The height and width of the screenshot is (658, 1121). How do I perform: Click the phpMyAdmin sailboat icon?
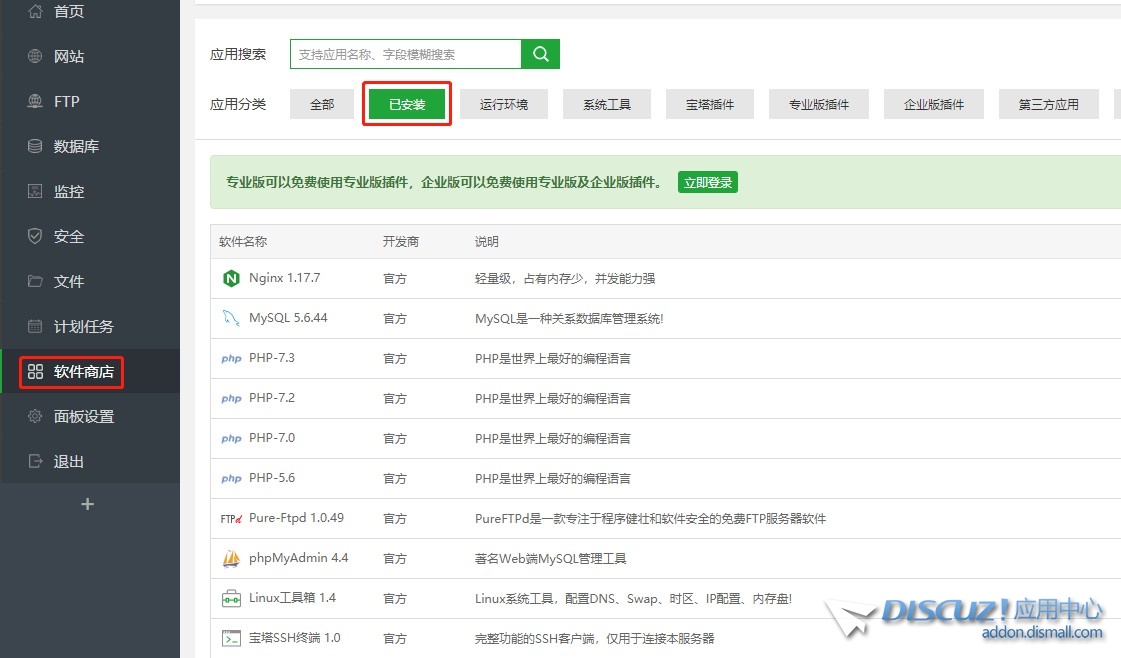[231, 558]
